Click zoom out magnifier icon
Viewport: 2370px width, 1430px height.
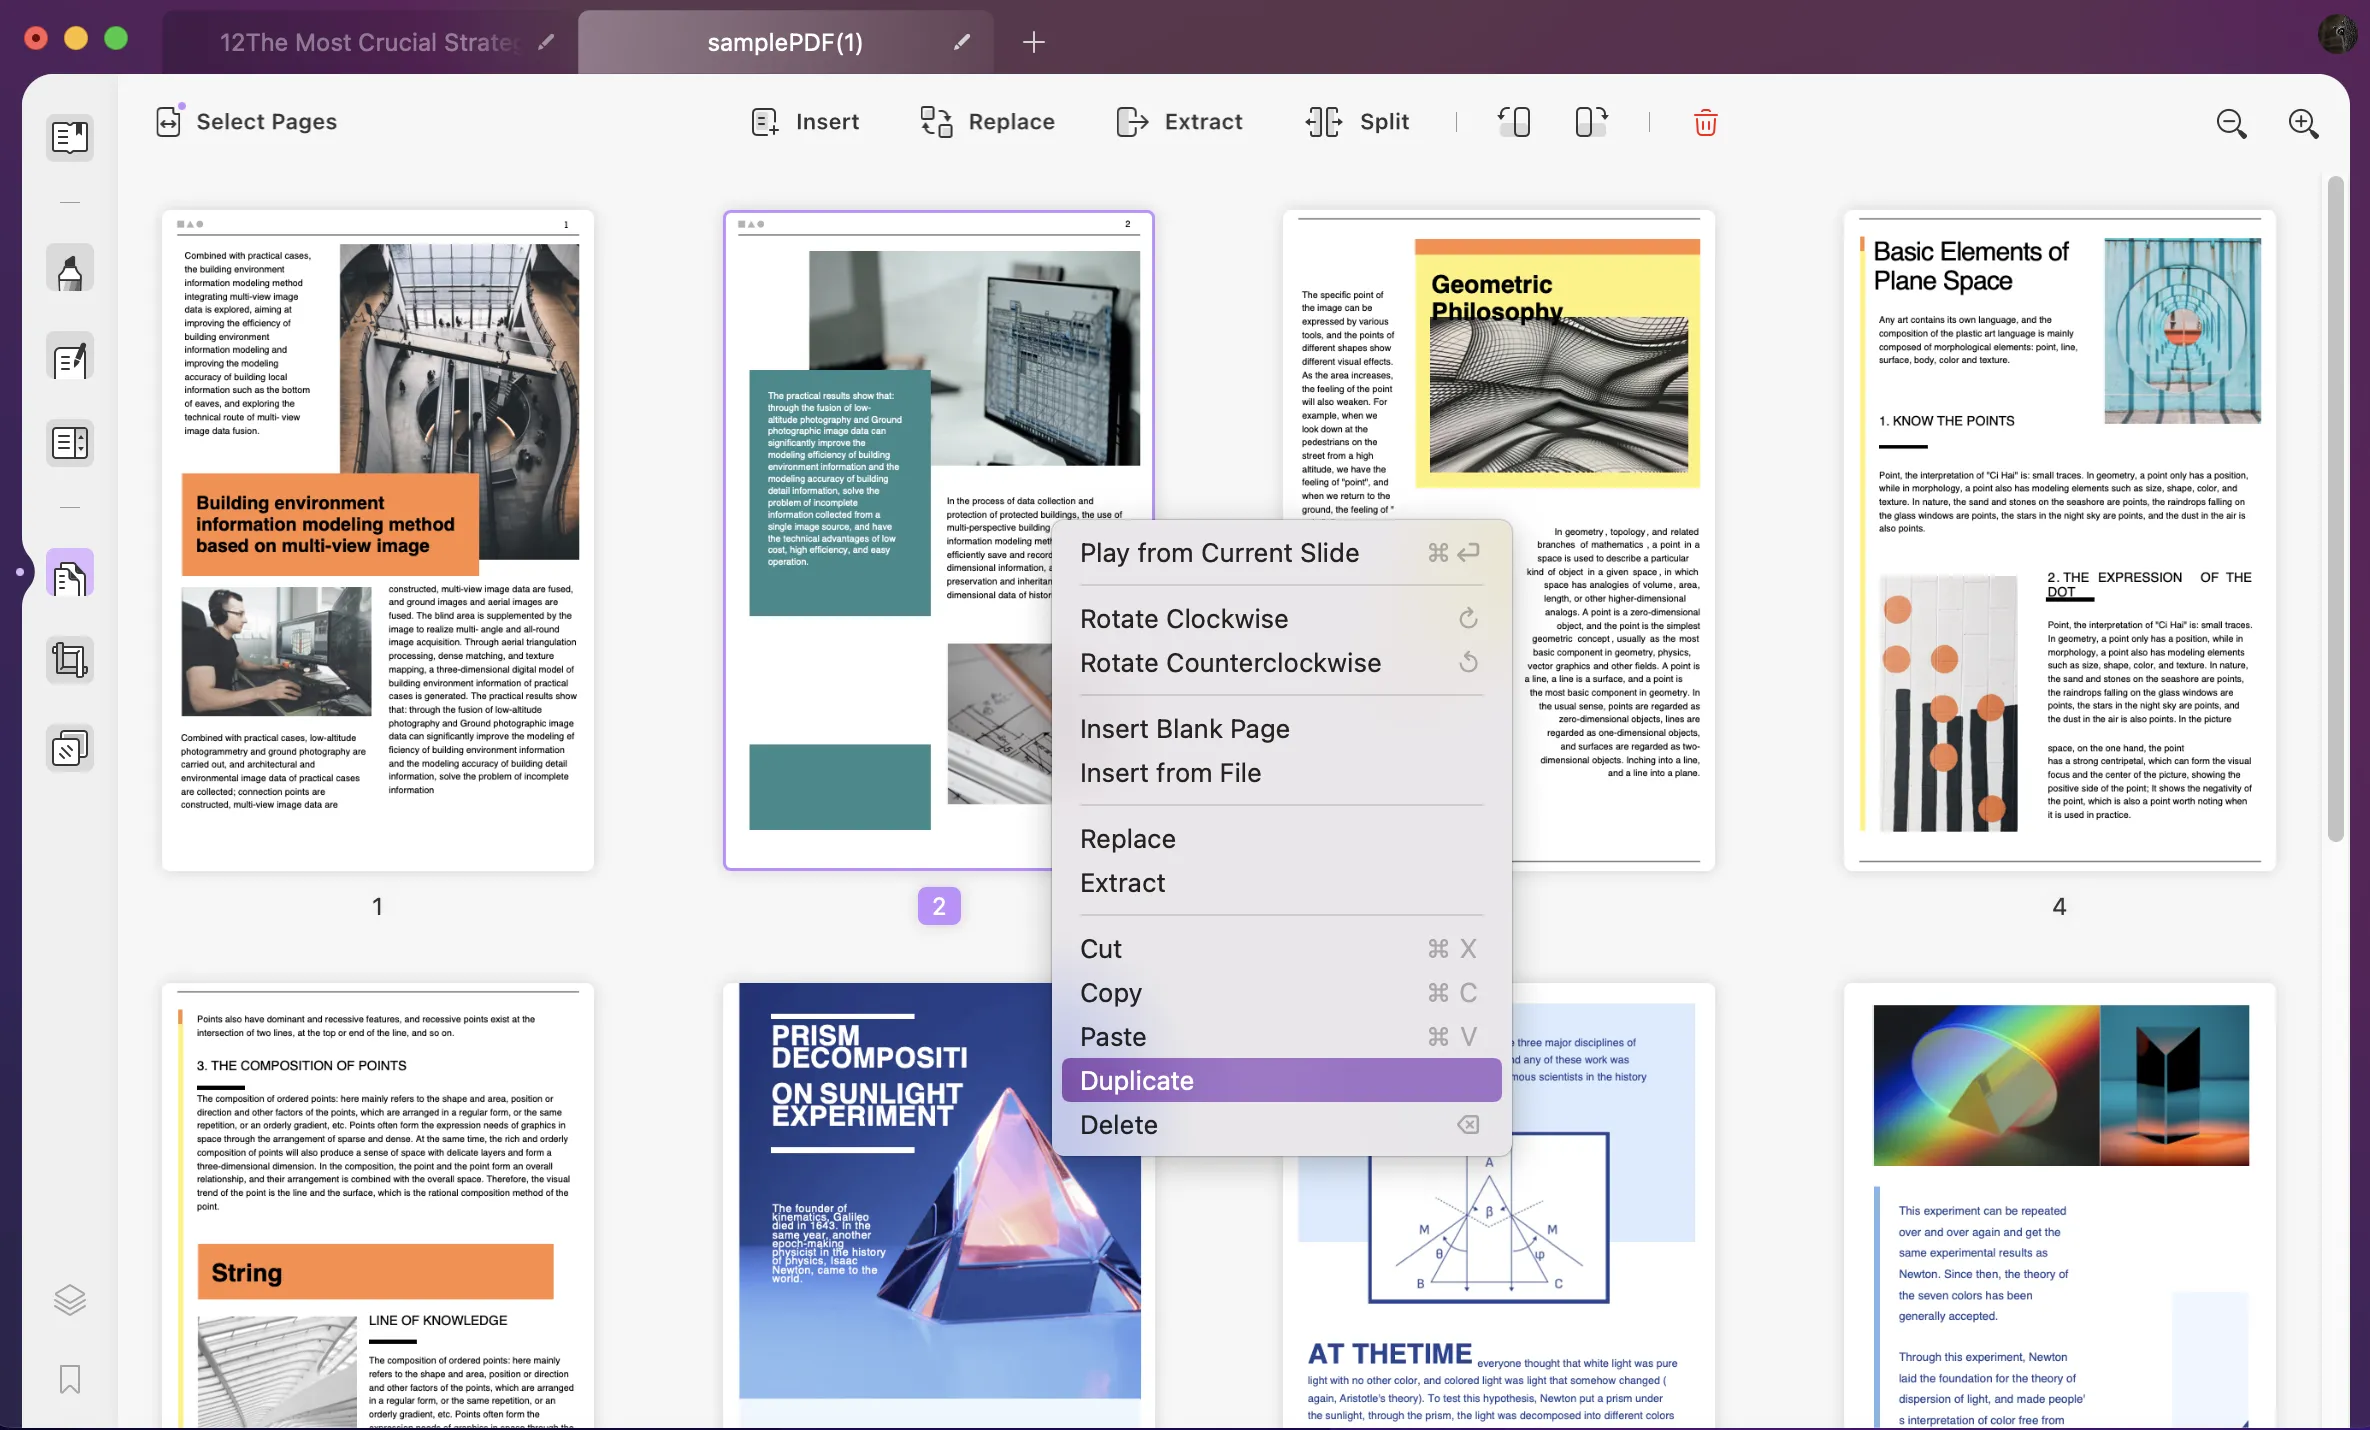(2231, 122)
